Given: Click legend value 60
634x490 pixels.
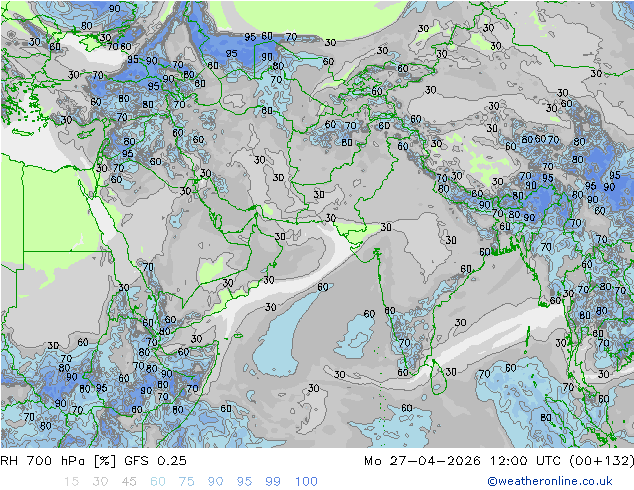Looking at the screenshot, I should pos(158,482).
